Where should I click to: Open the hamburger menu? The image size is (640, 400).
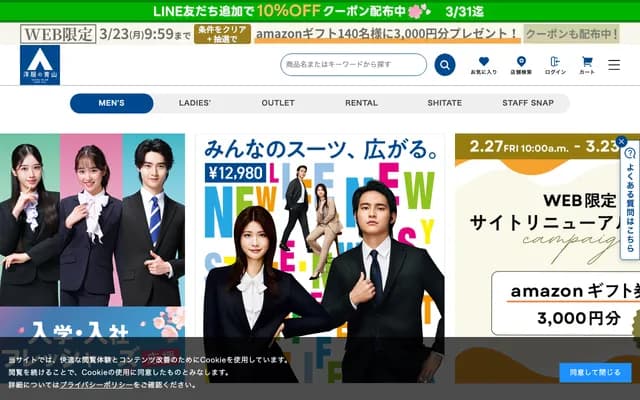614,65
